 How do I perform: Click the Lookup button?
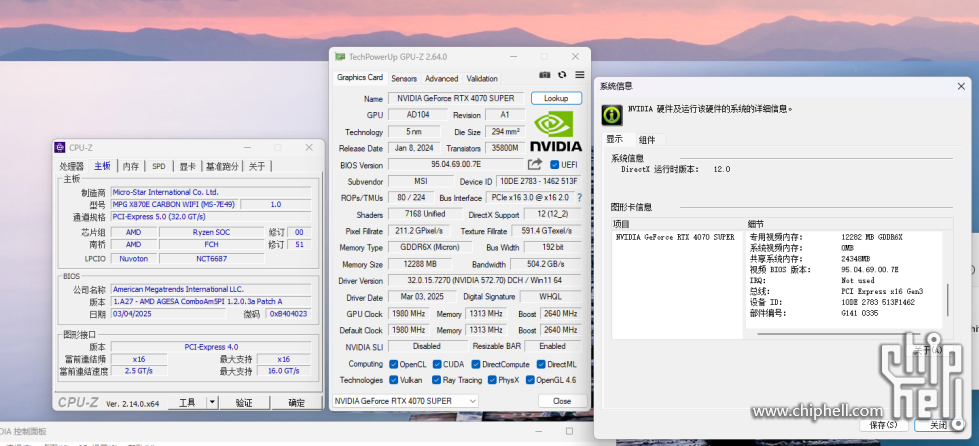click(x=556, y=98)
